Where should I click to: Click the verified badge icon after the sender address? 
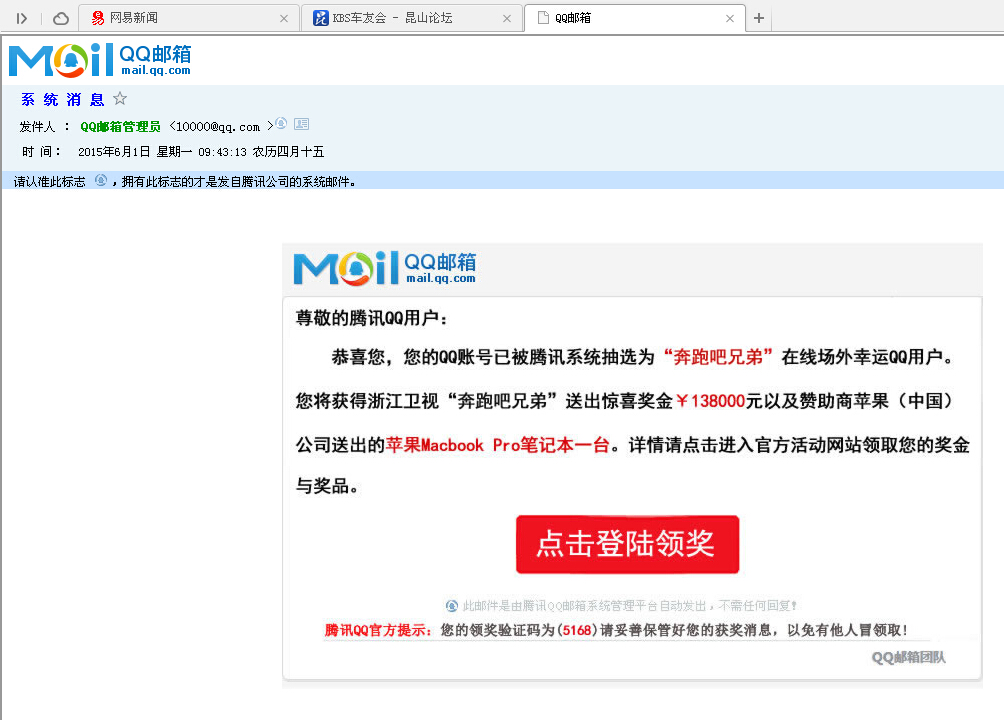281,123
